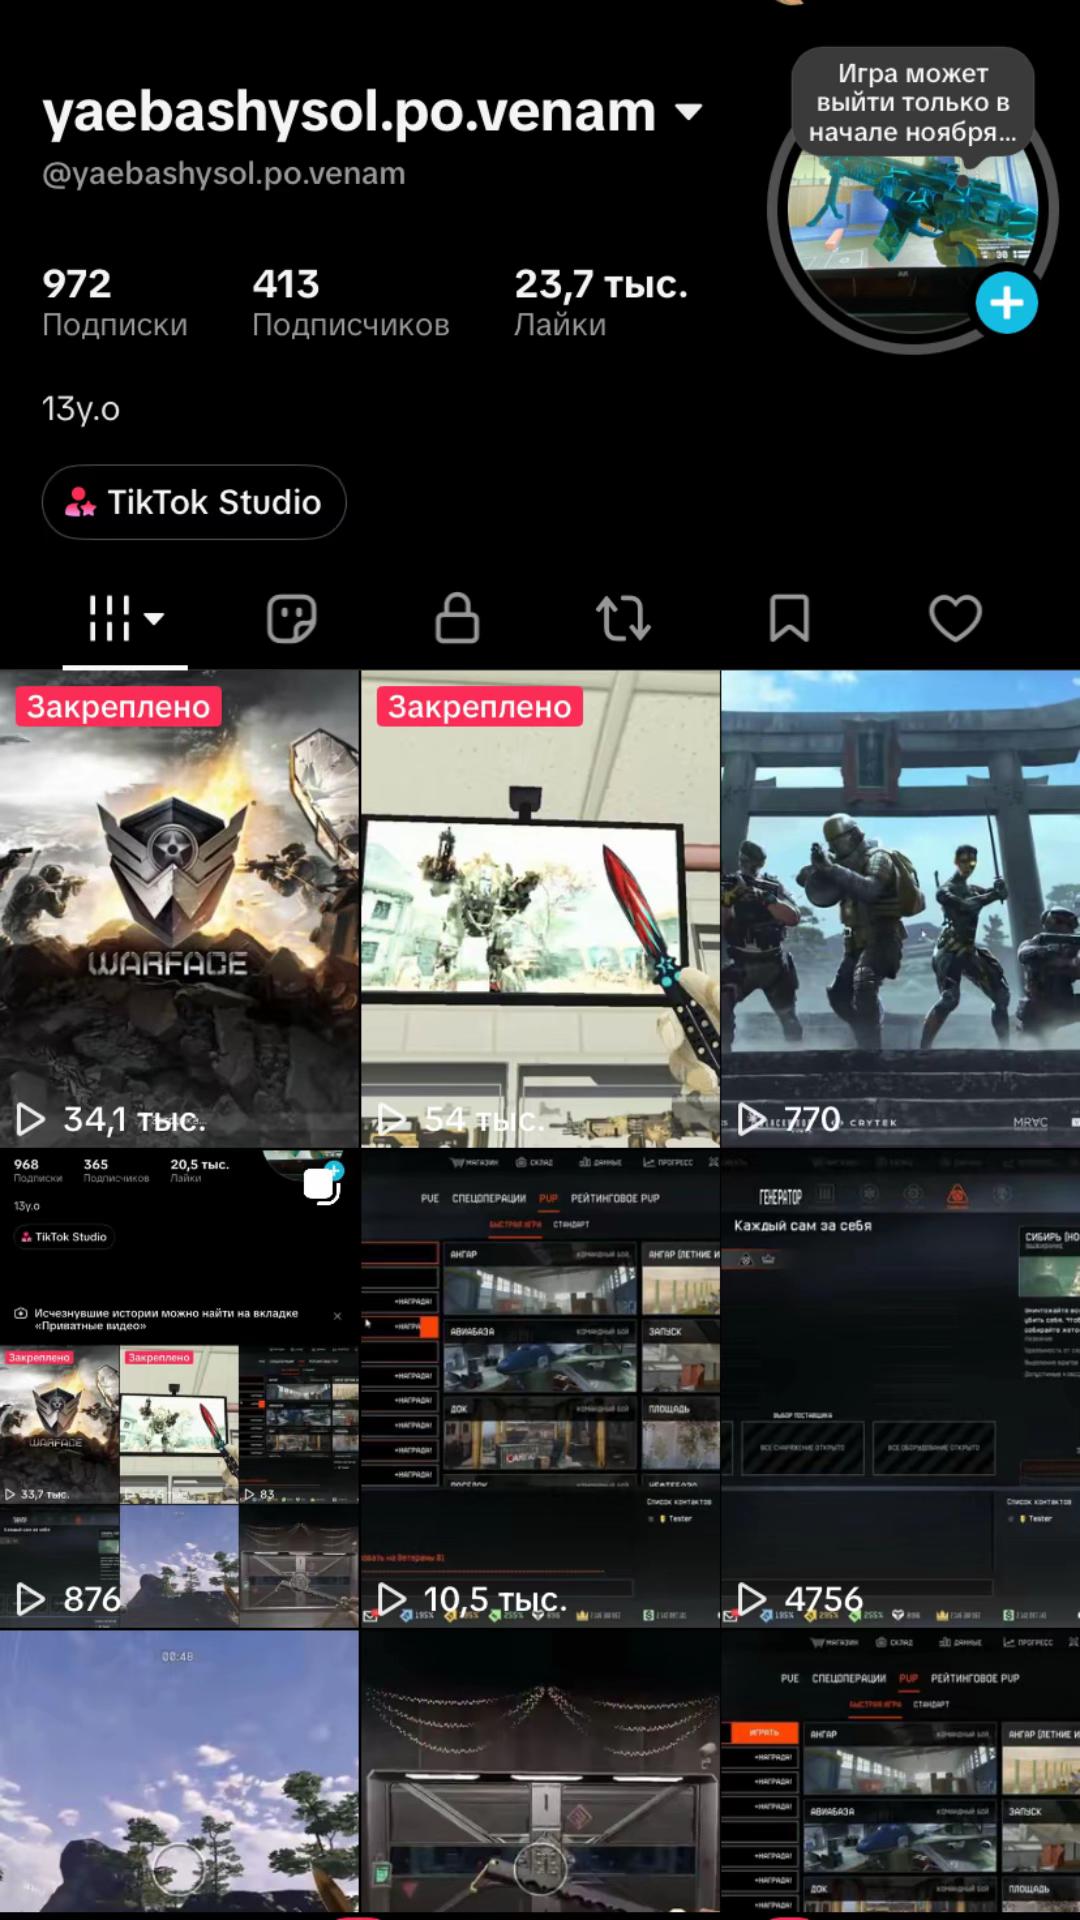View the 413 Подписчиков followers list
Viewport: 1080px width, 1920px height.
(350, 303)
